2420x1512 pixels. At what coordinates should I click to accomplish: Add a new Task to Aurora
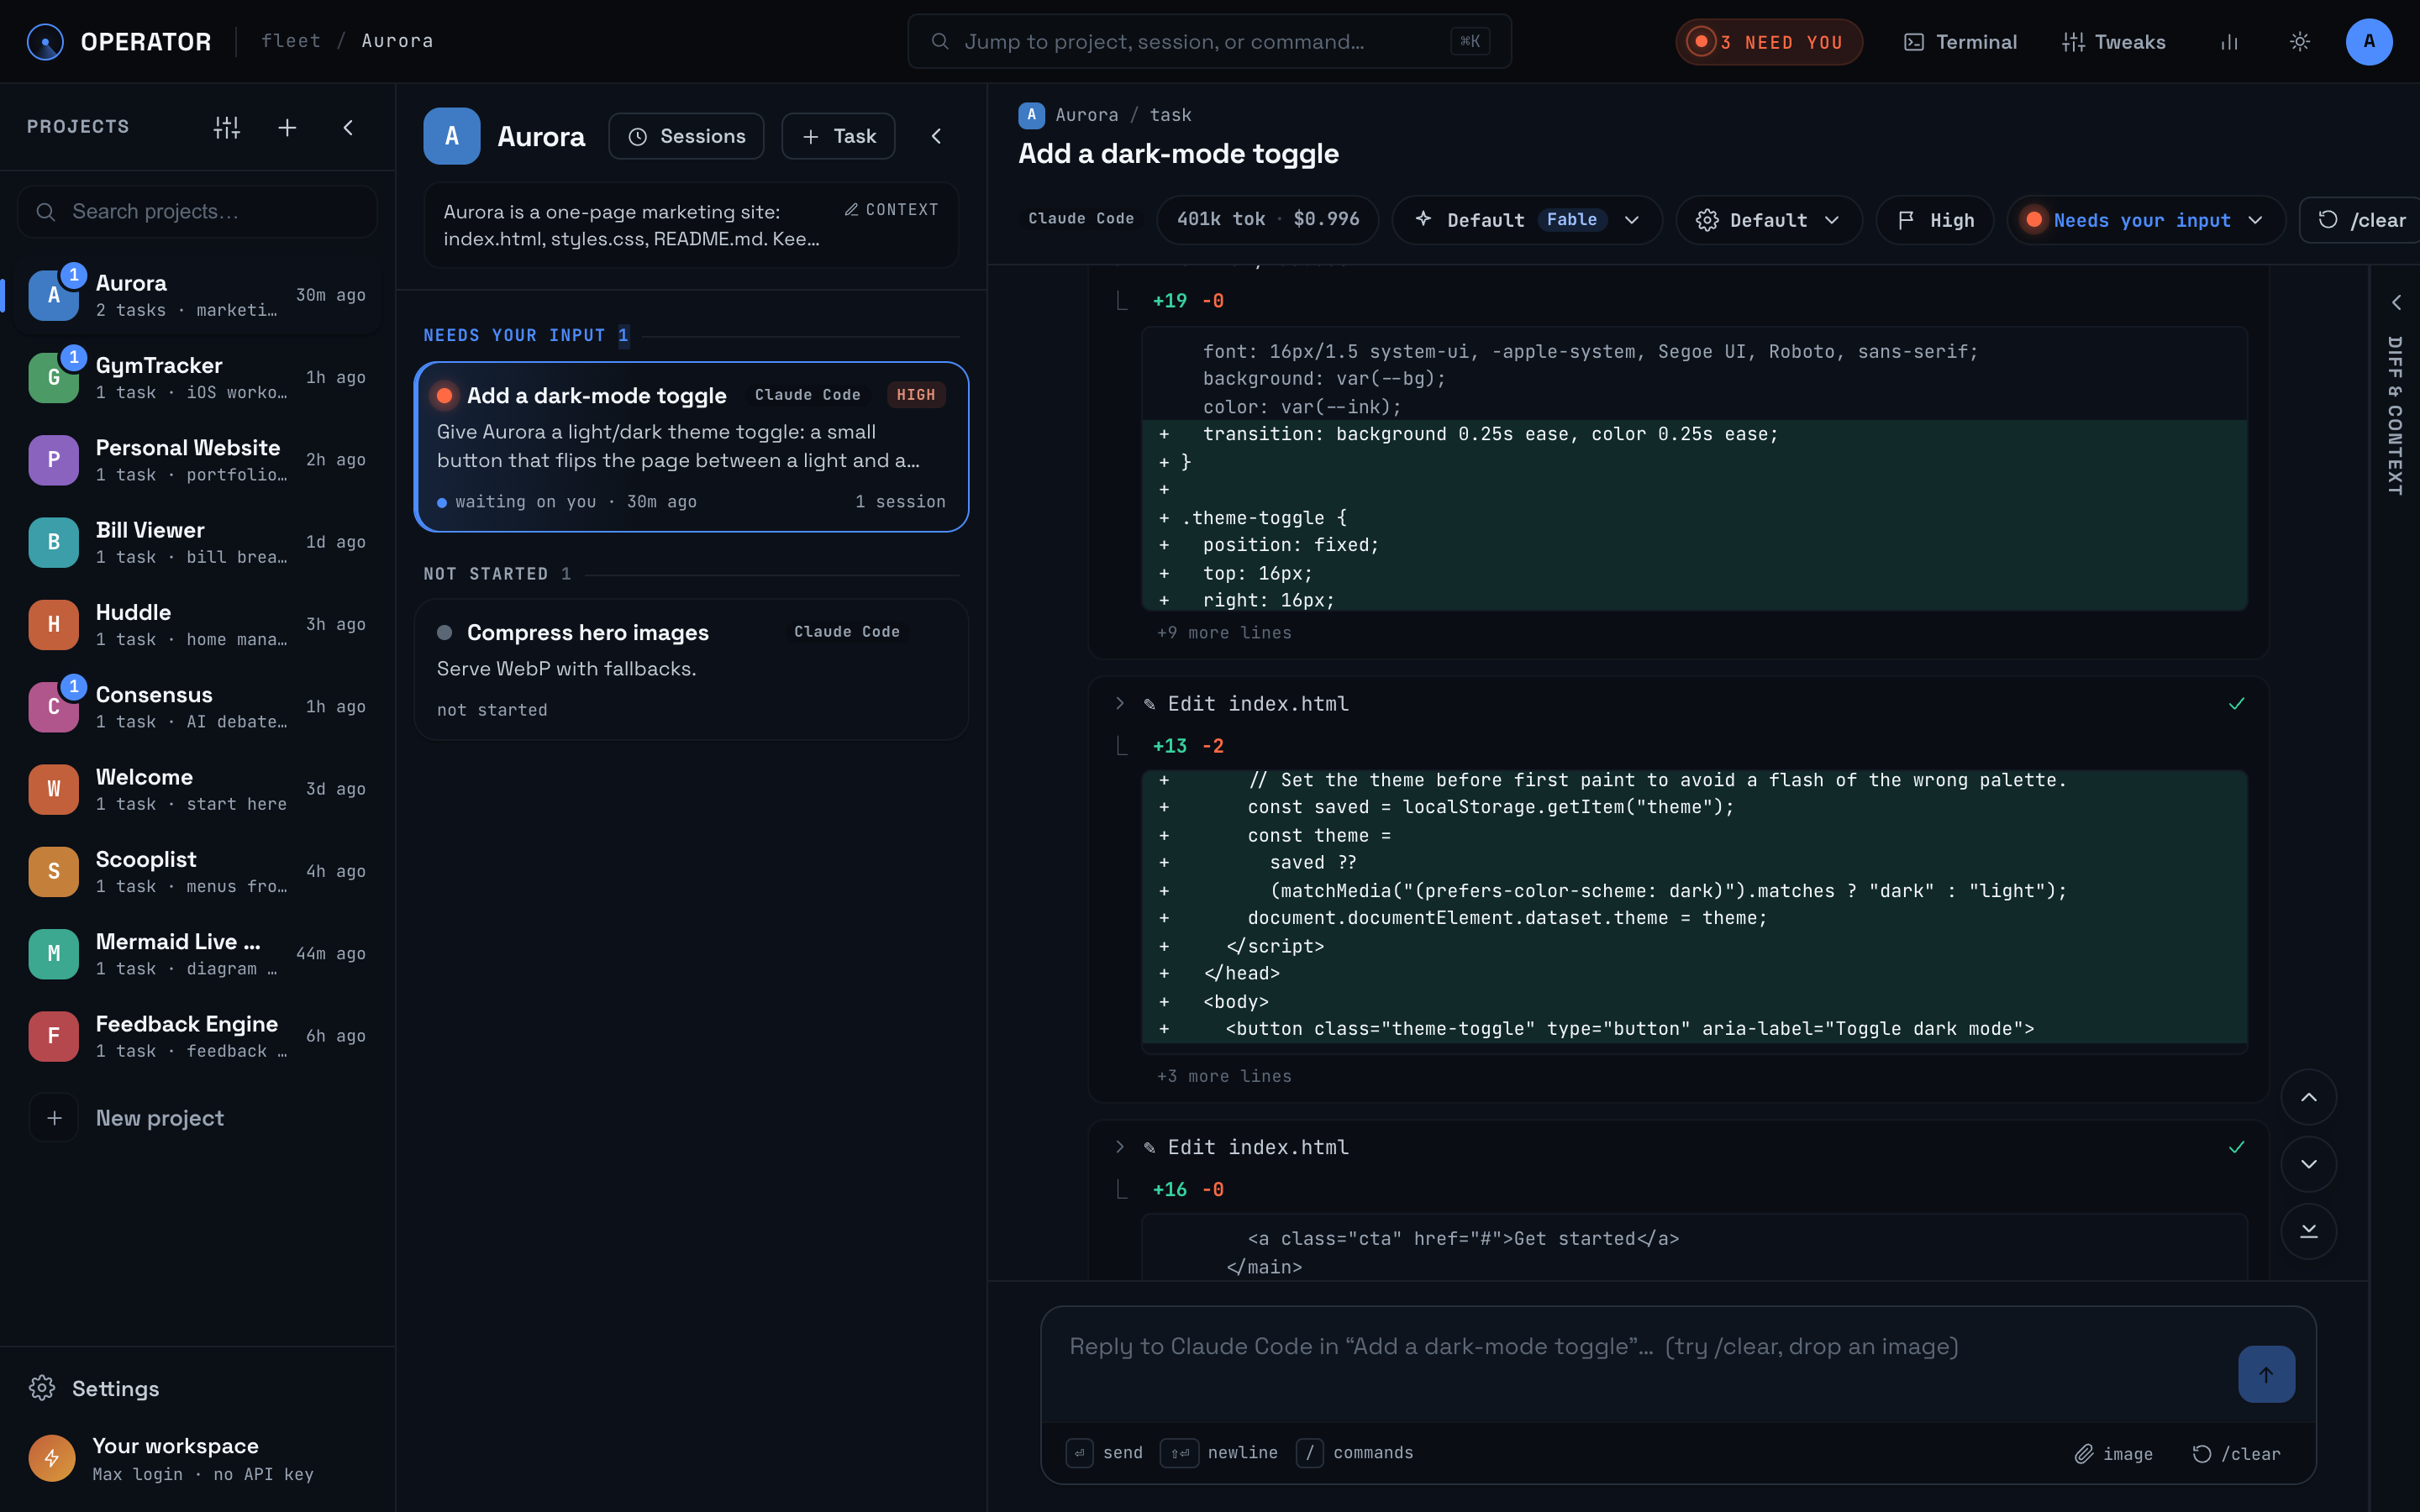click(838, 136)
